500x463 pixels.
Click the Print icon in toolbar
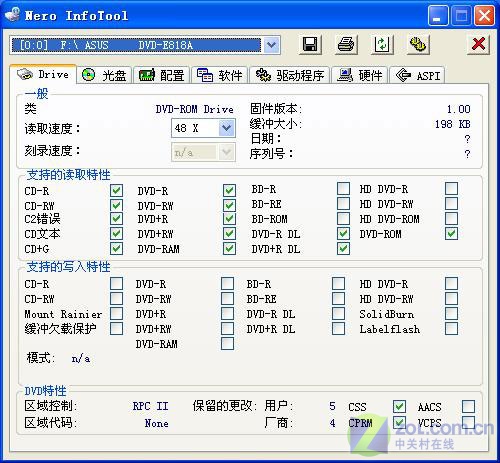[x=346, y=44]
